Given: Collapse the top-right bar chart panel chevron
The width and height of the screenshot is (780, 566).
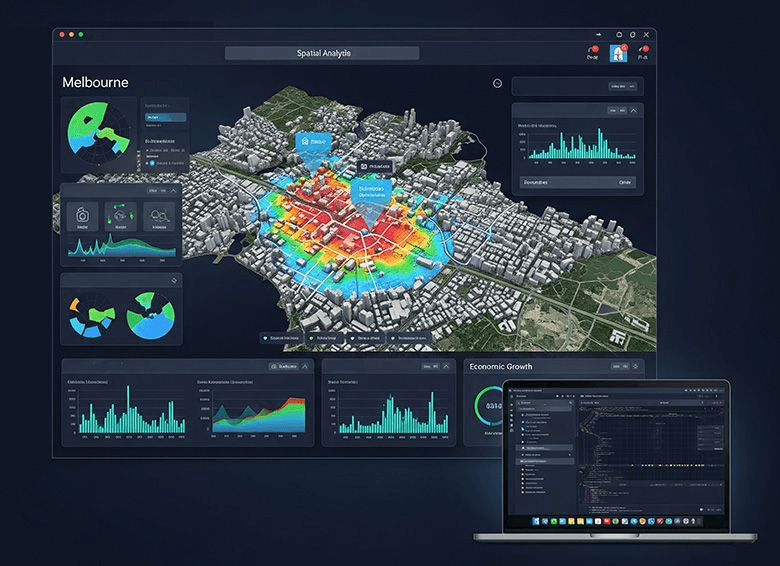Looking at the screenshot, I should (x=633, y=111).
